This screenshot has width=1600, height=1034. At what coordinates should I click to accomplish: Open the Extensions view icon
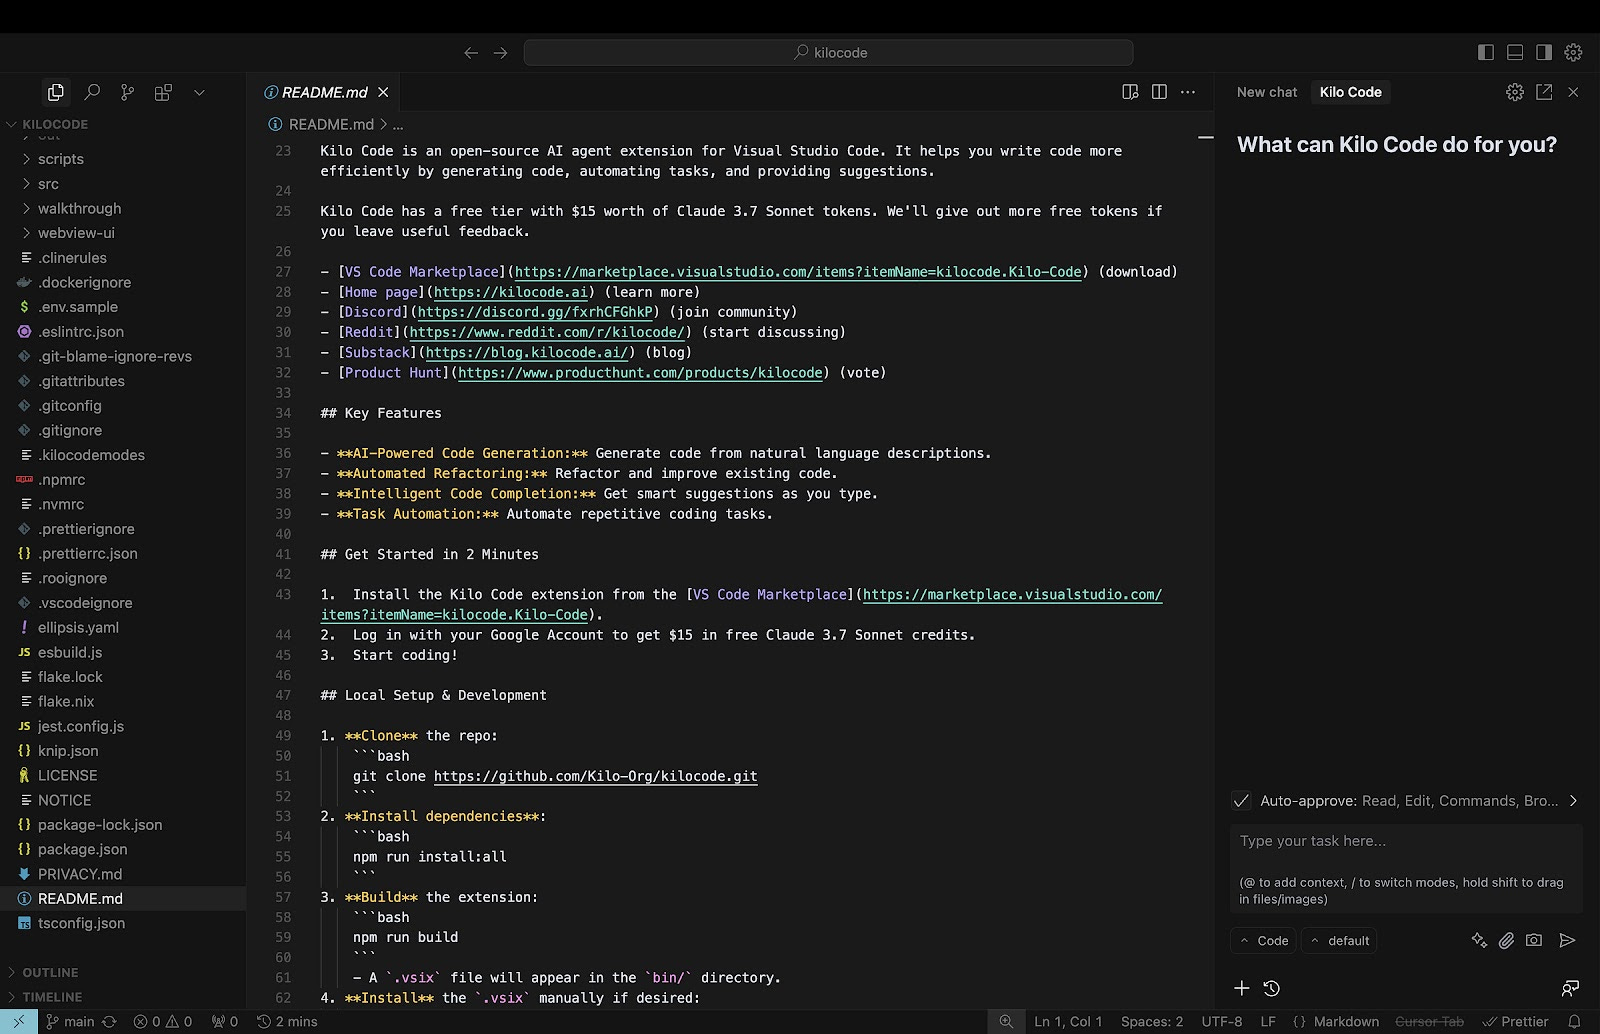click(163, 92)
